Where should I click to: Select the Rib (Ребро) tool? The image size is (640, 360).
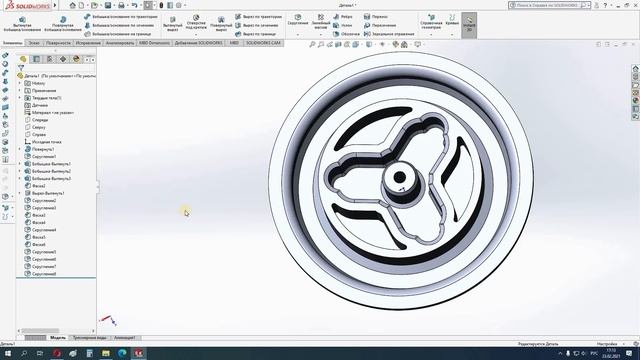coord(343,17)
